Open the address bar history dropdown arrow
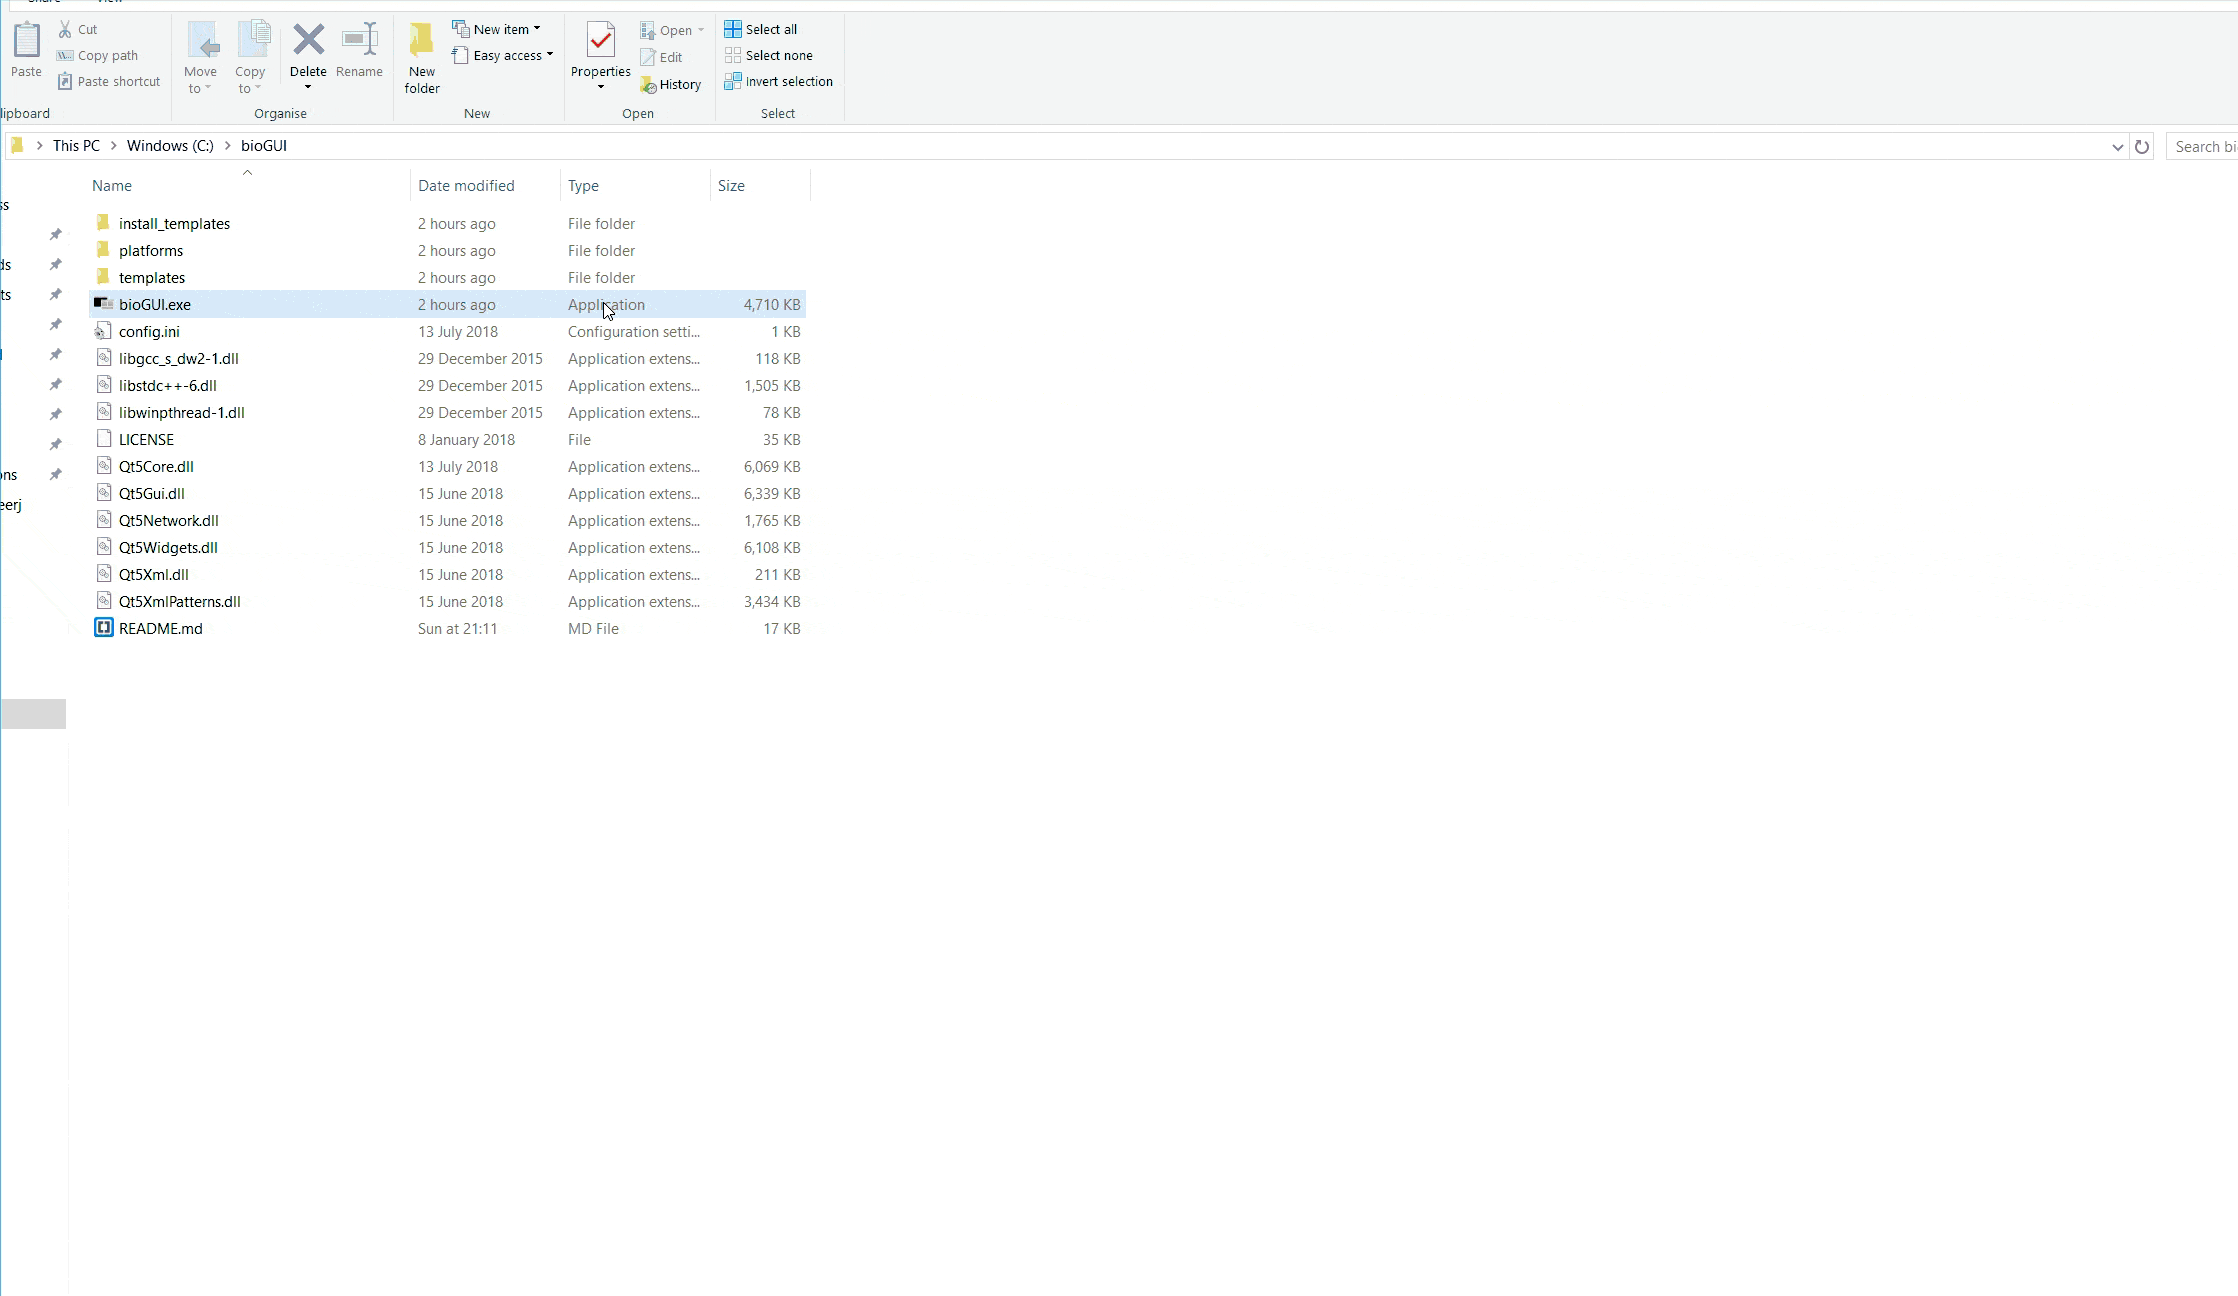 click(x=2117, y=147)
